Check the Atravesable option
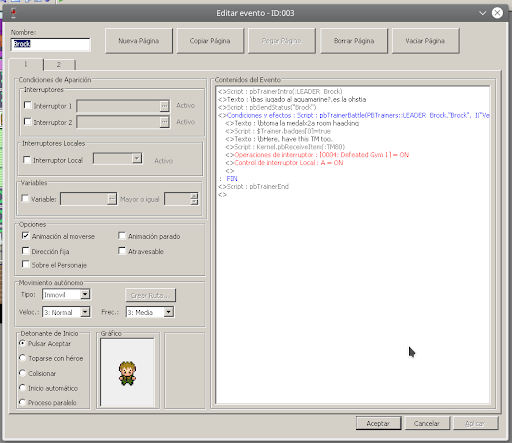The image size is (512, 443). (x=122, y=251)
